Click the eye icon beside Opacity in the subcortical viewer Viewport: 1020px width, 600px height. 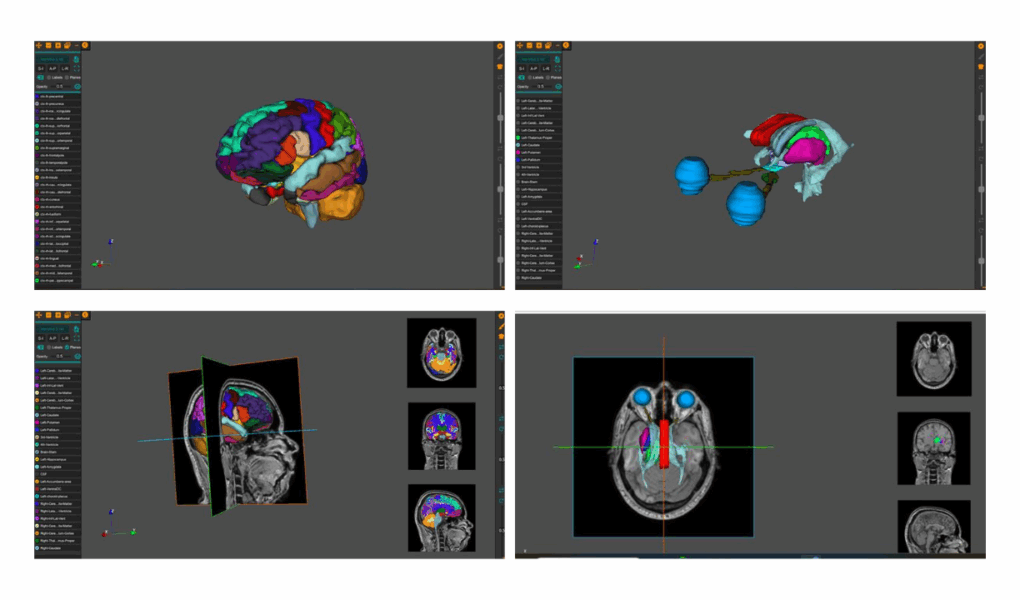(x=558, y=87)
